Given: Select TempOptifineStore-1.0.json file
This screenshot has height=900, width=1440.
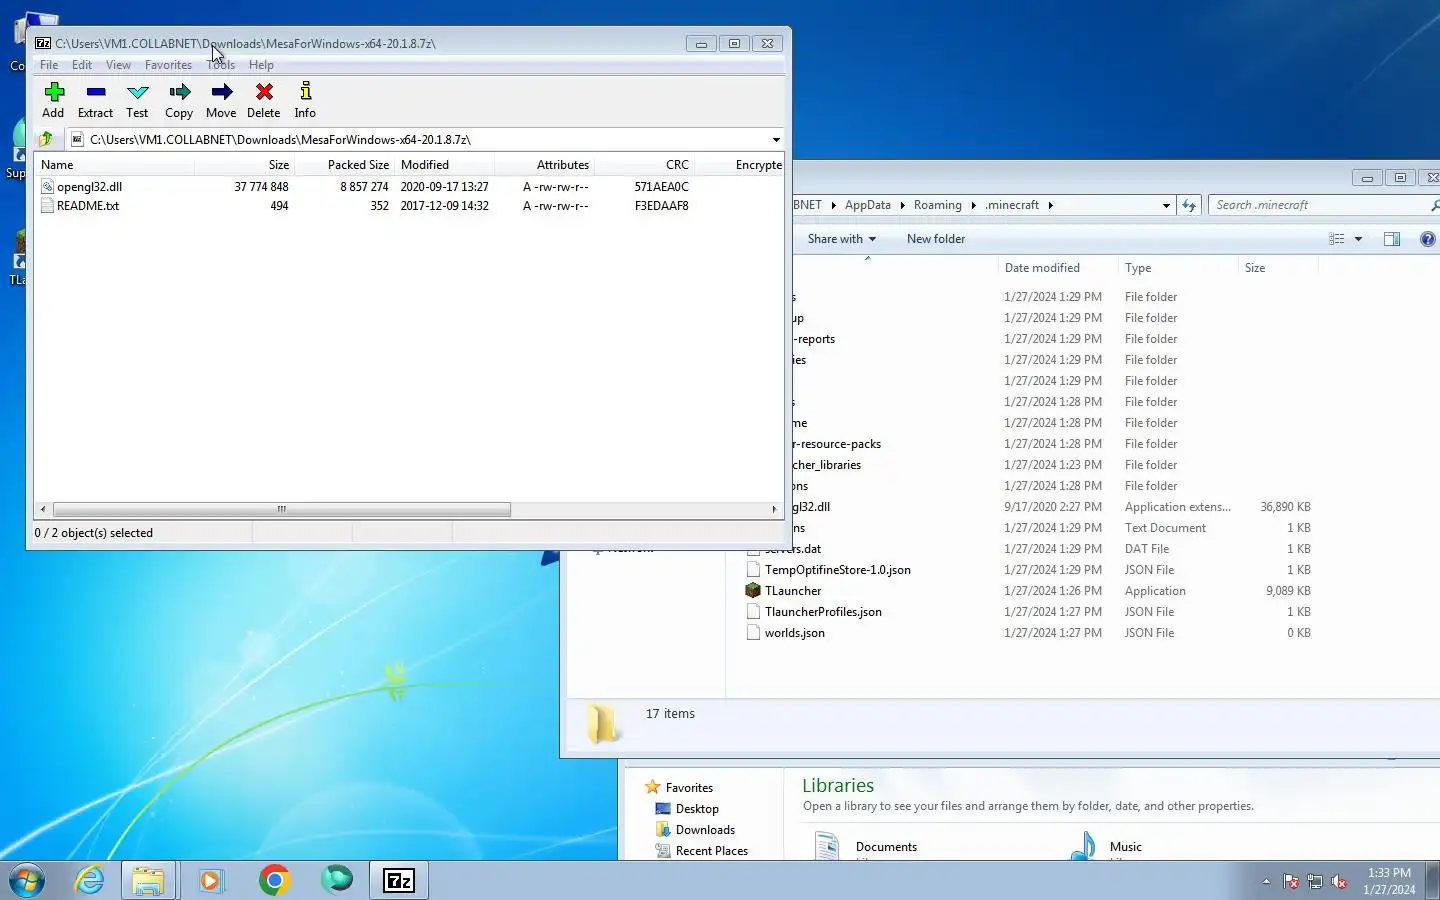Looking at the screenshot, I should point(837,570).
